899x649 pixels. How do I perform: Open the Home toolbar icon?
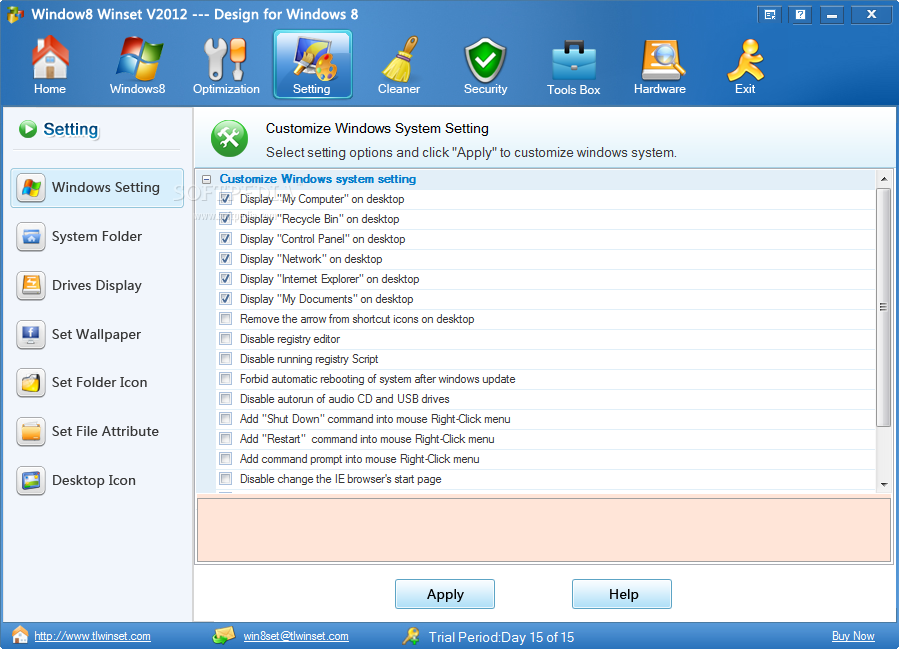[50, 64]
